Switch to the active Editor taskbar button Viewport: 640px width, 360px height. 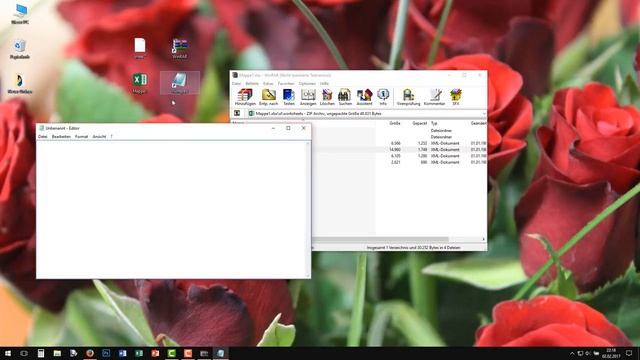click(x=220, y=353)
